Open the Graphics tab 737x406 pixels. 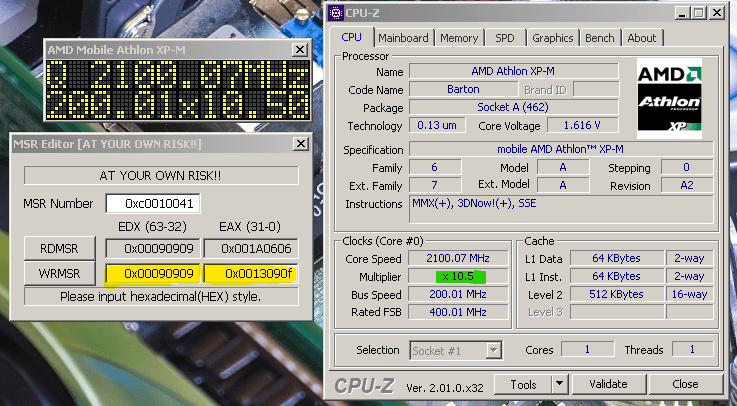click(x=553, y=38)
